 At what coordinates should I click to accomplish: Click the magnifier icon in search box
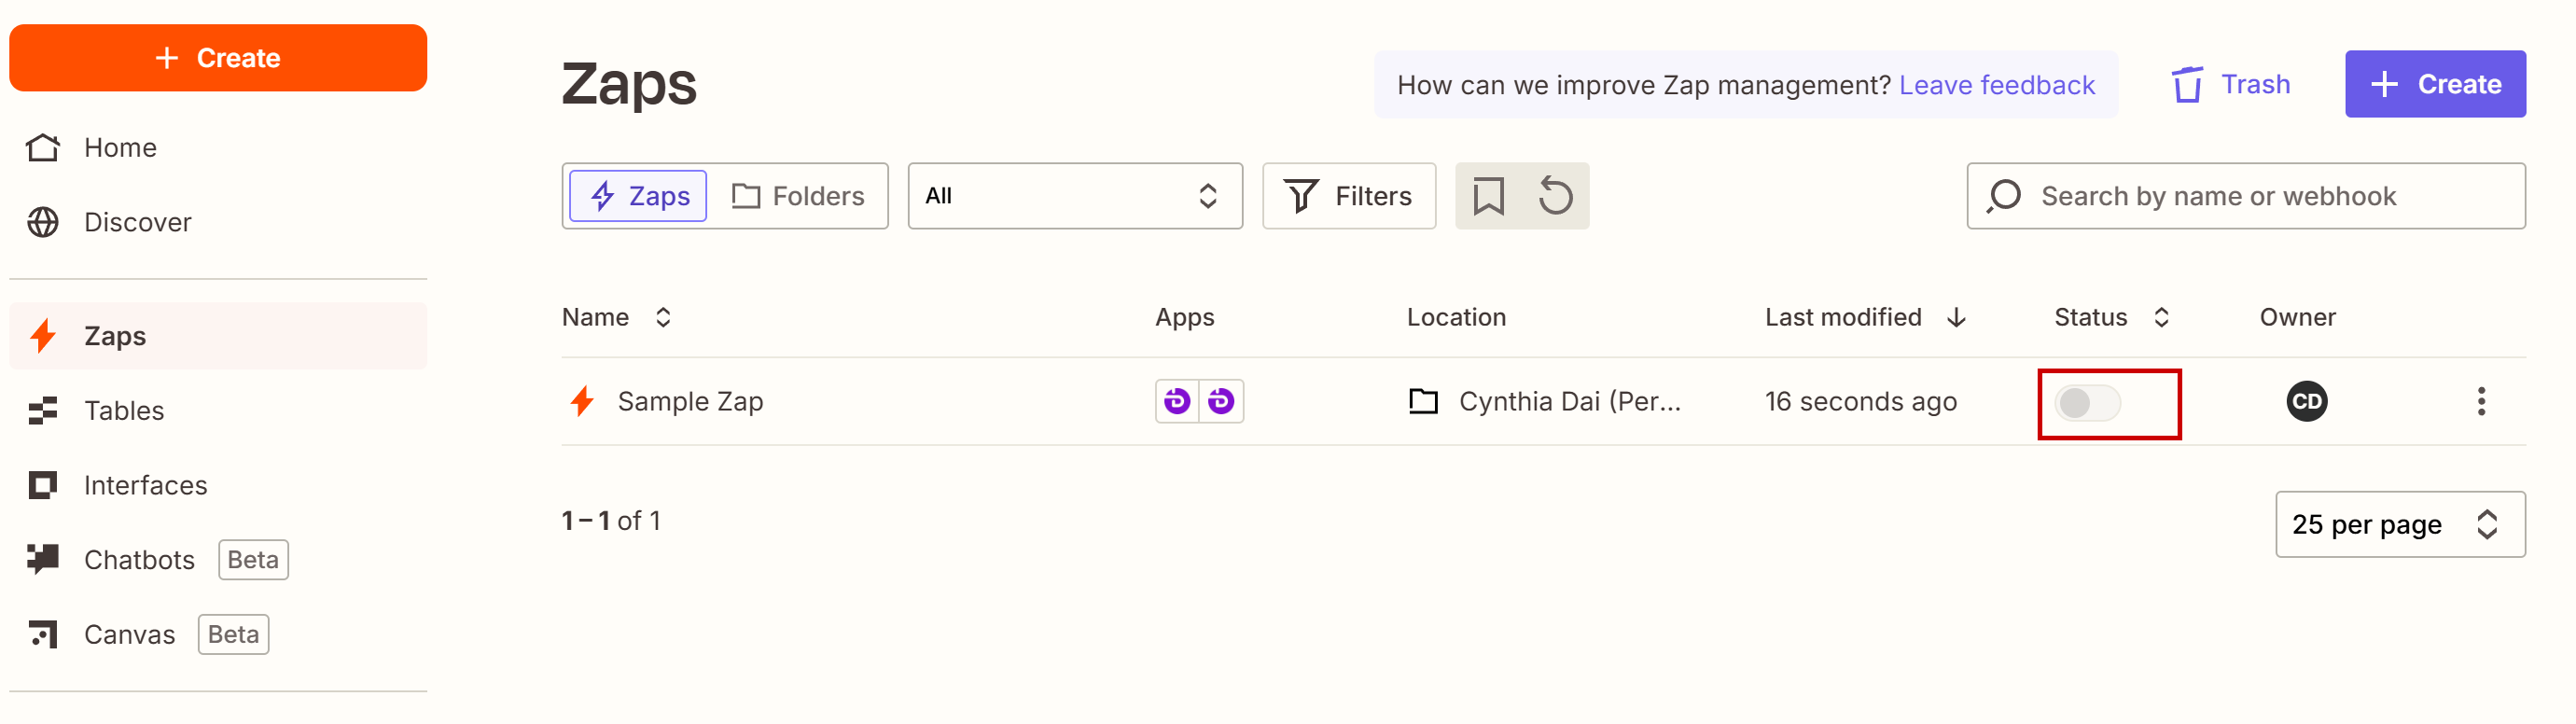click(x=2004, y=196)
